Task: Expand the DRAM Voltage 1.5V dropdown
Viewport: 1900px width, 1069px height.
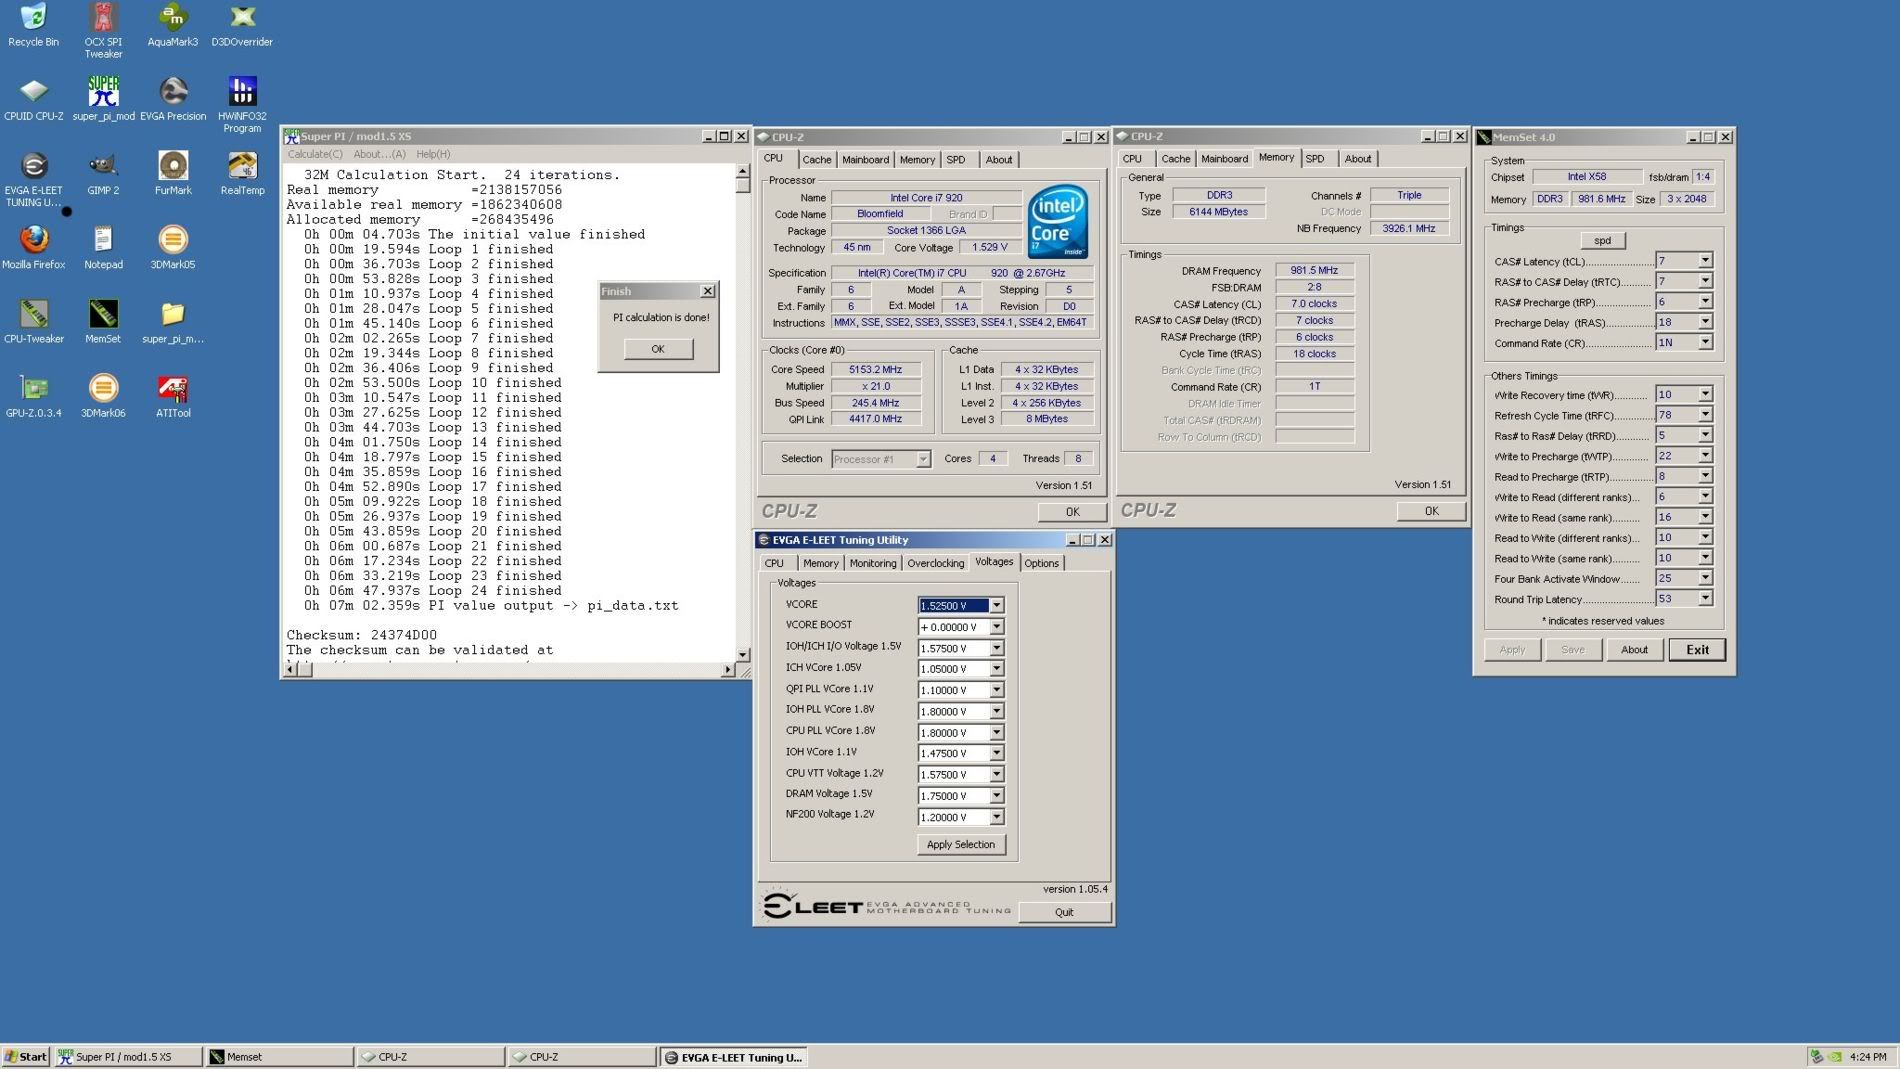Action: click(997, 796)
